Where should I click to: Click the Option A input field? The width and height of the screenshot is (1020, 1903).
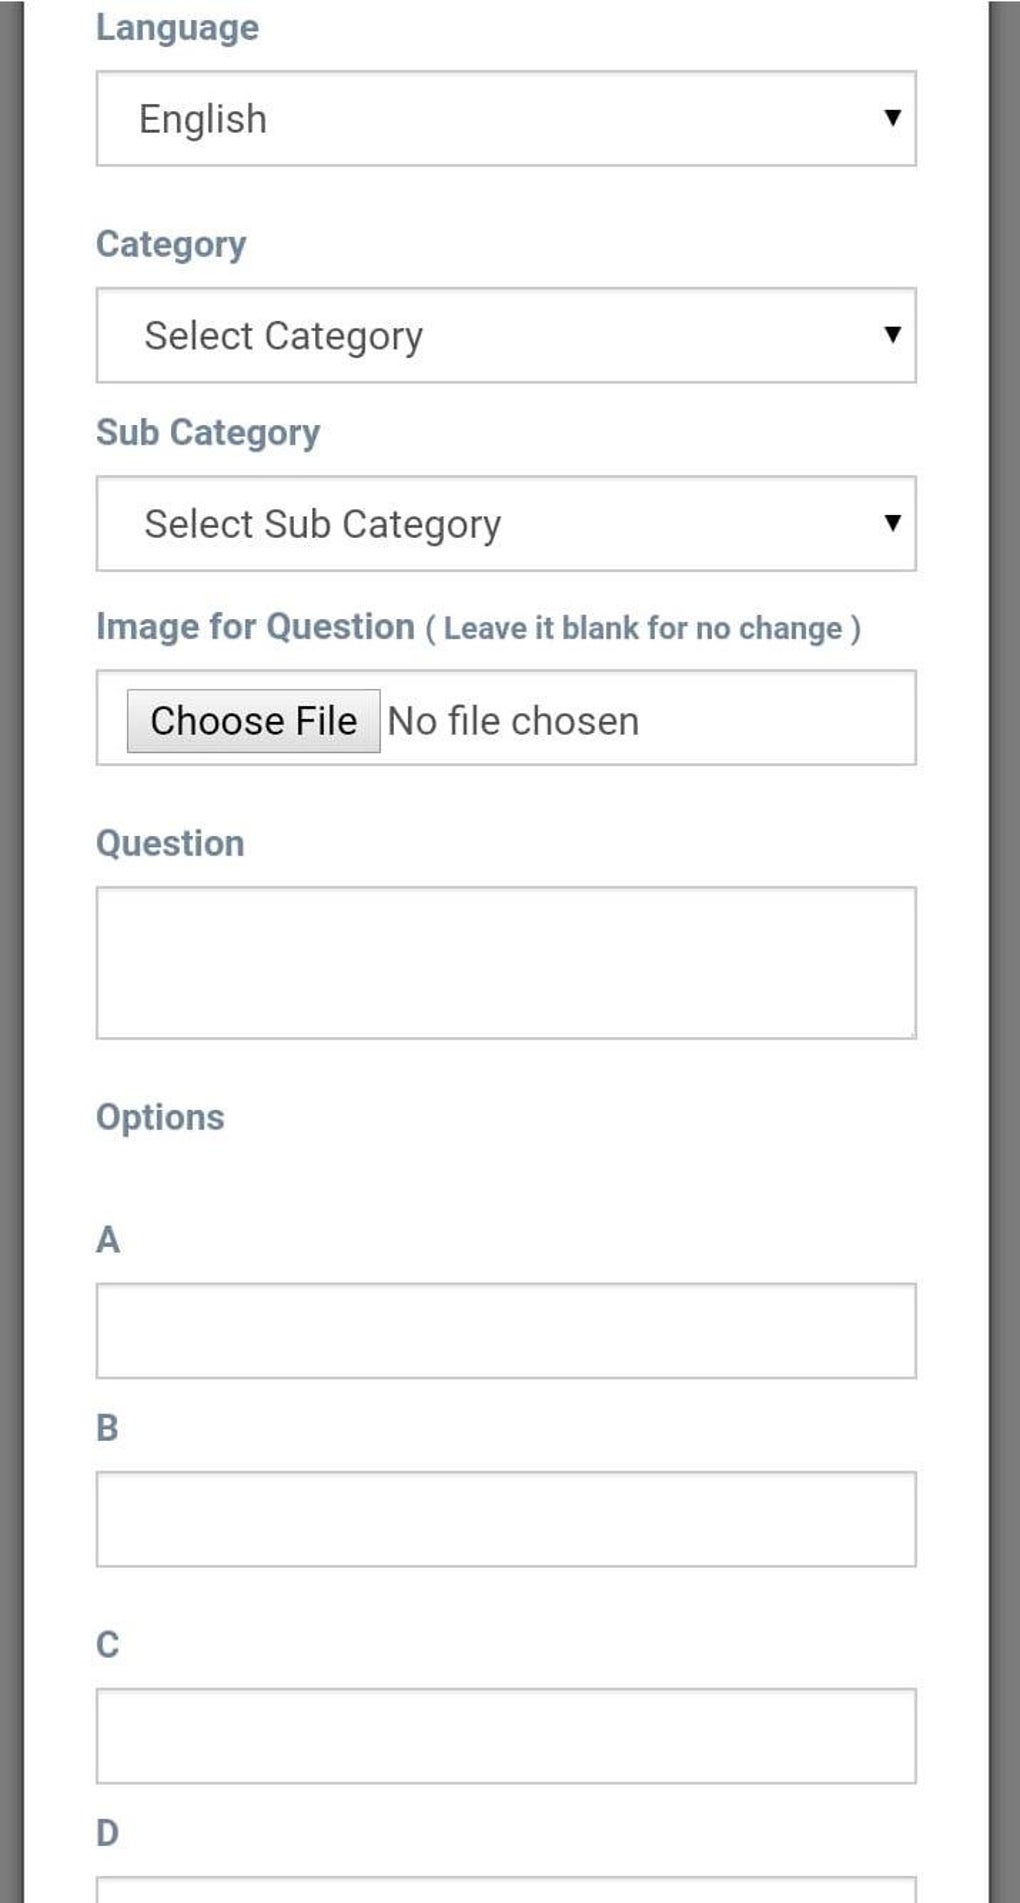click(x=505, y=1331)
